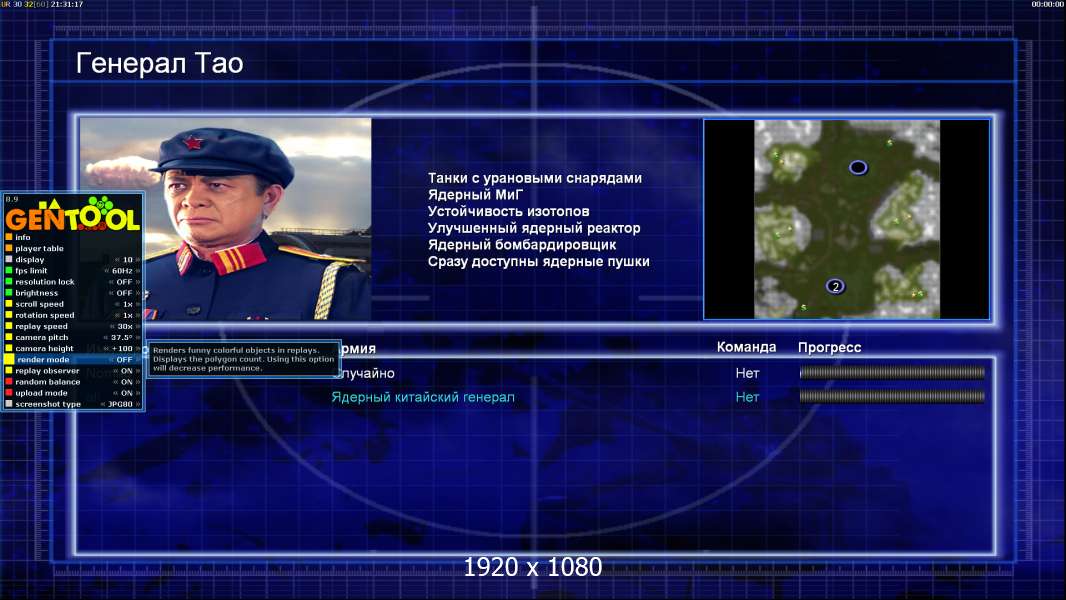Click the map preview thumbnail
1066x600 pixels.
point(846,219)
